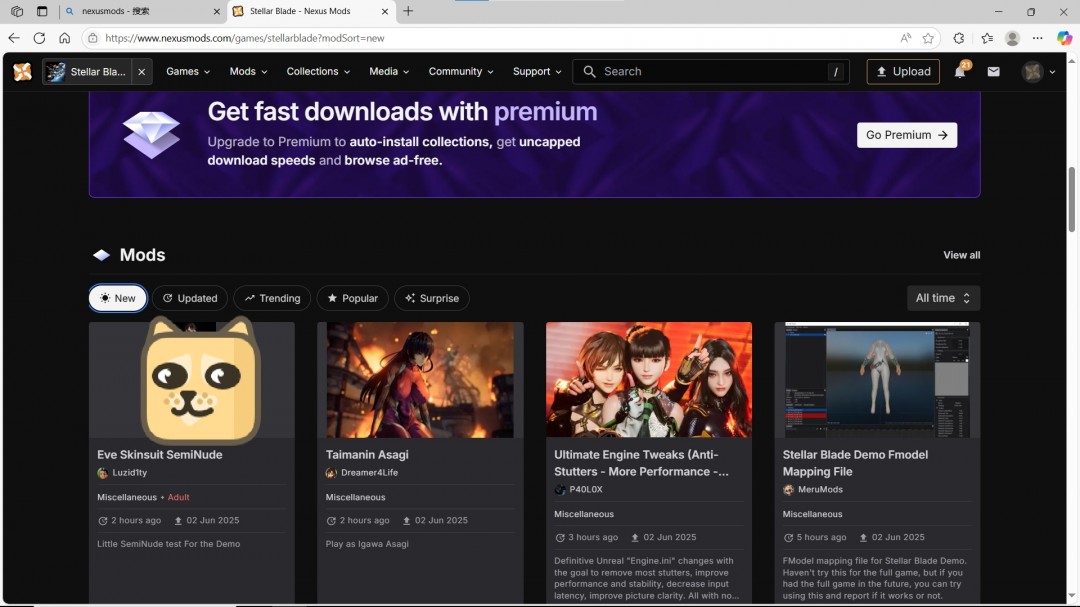The width and height of the screenshot is (1080, 607).
Task: Open the Copilot sidebar icon
Action: pos(1064,38)
